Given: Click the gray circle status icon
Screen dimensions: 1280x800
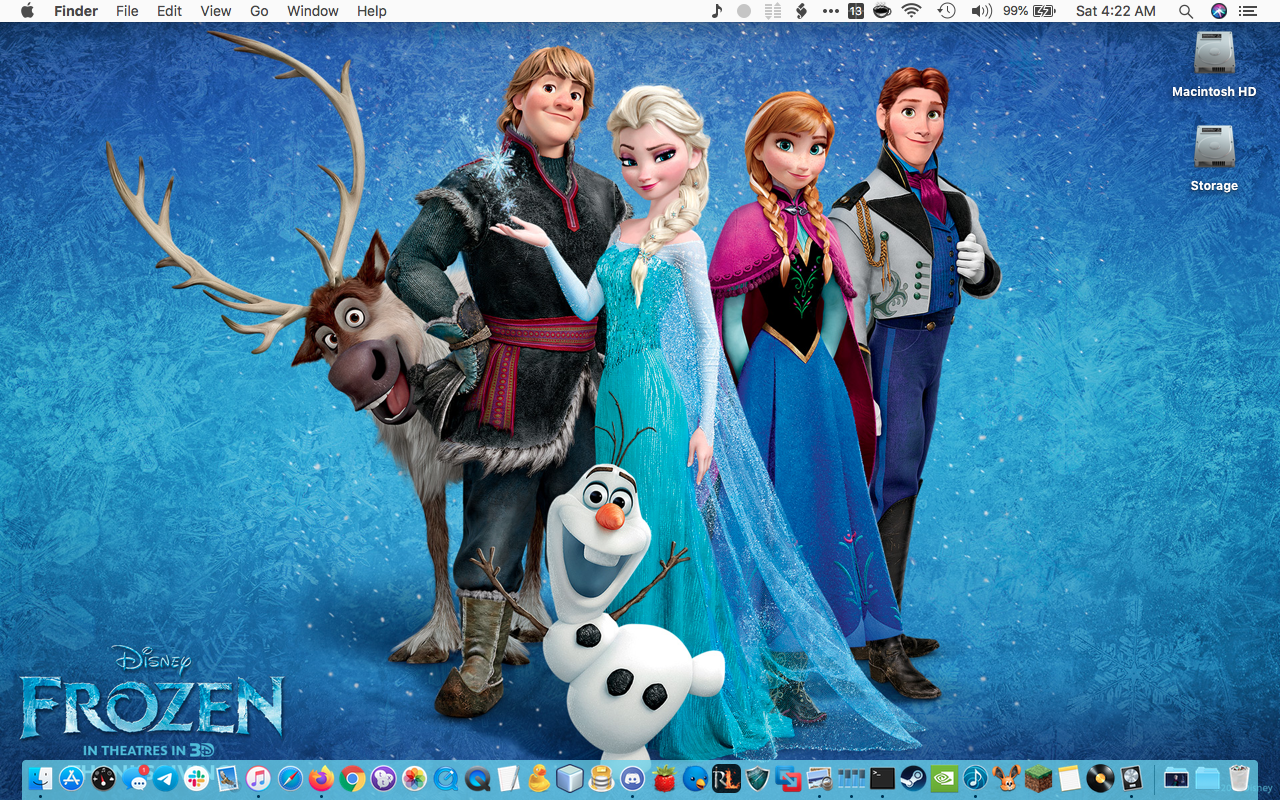Looking at the screenshot, I should pos(744,11).
